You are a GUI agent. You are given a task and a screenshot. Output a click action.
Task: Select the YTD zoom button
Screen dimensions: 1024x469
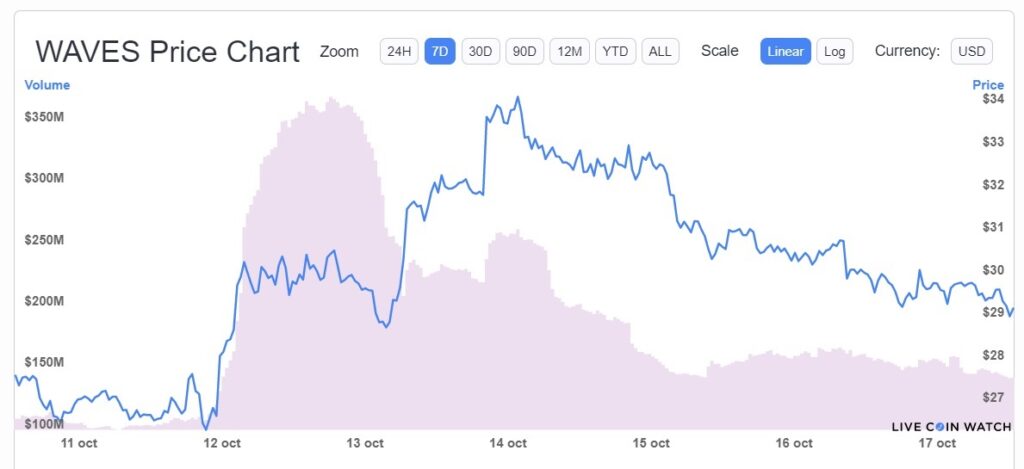pos(615,52)
